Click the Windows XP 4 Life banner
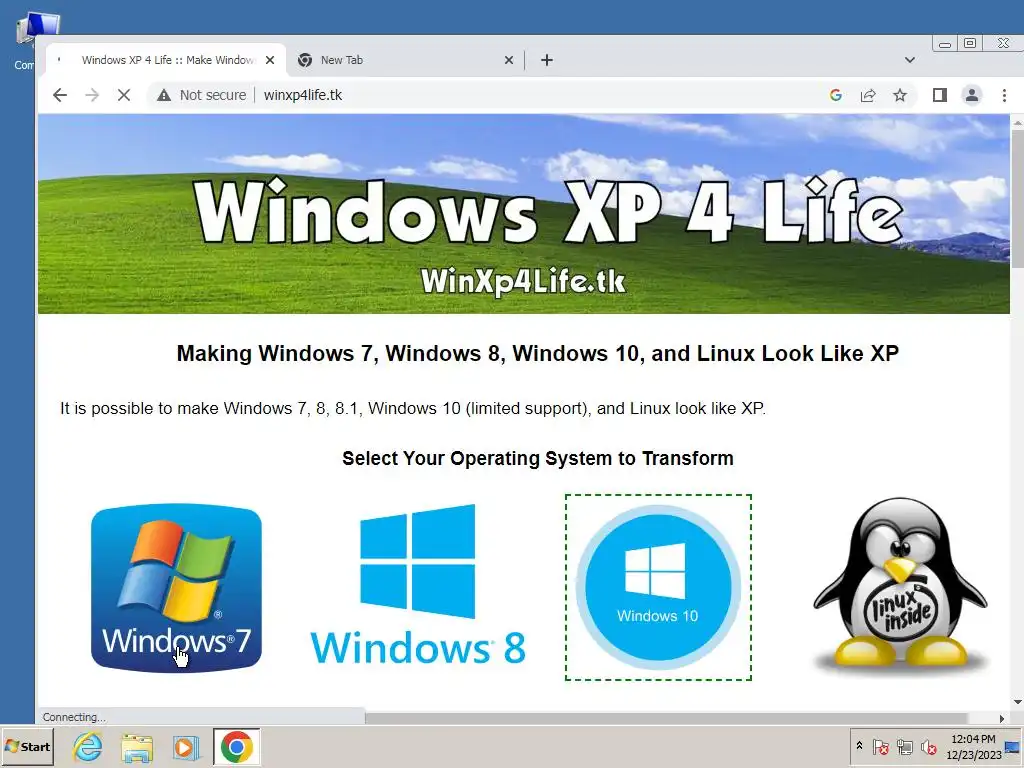This screenshot has height=768, width=1024. [524, 214]
